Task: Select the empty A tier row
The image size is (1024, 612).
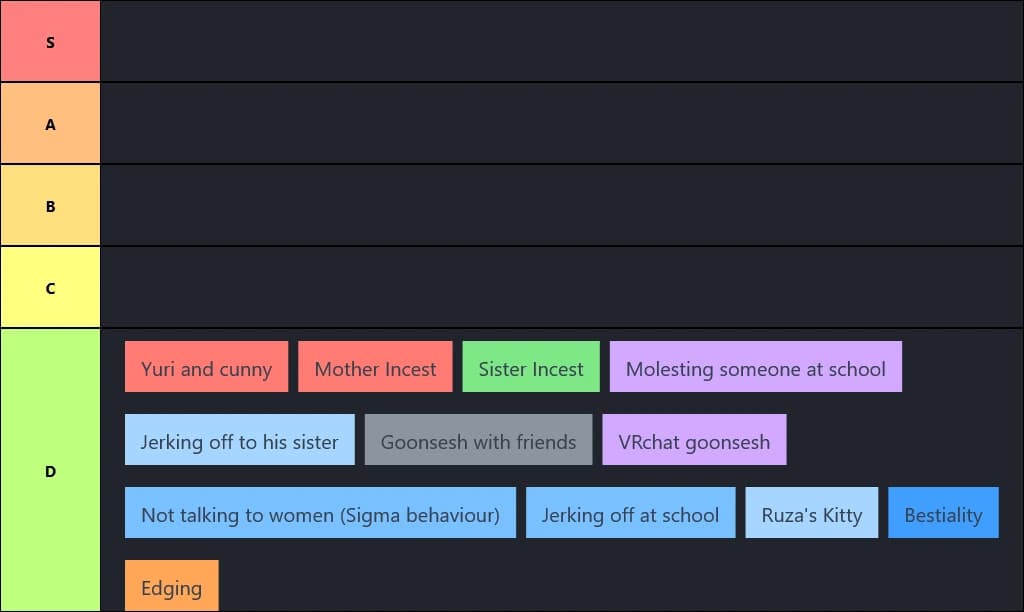Action: click(561, 124)
